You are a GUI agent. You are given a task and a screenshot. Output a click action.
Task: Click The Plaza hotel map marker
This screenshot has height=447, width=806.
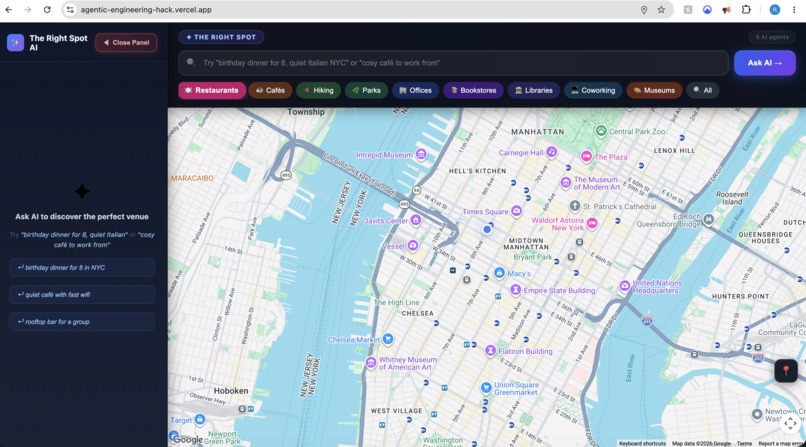pyautogui.click(x=586, y=156)
